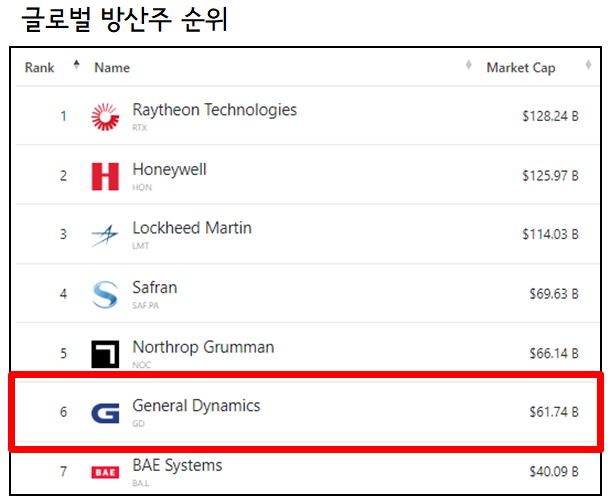612x504 pixels.
Task: Click the $69.63 B market cap value
Action: [x=554, y=294]
